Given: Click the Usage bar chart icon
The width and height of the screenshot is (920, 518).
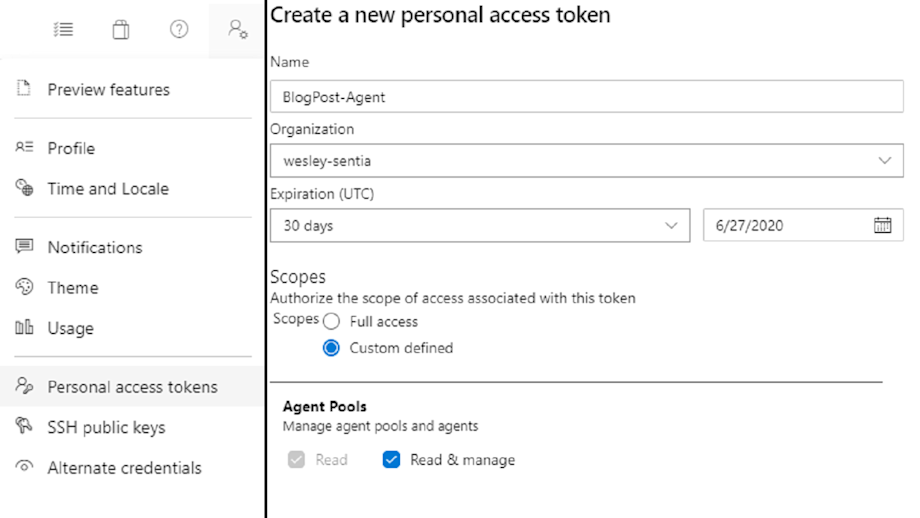Looking at the screenshot, I should coord(24,327).
